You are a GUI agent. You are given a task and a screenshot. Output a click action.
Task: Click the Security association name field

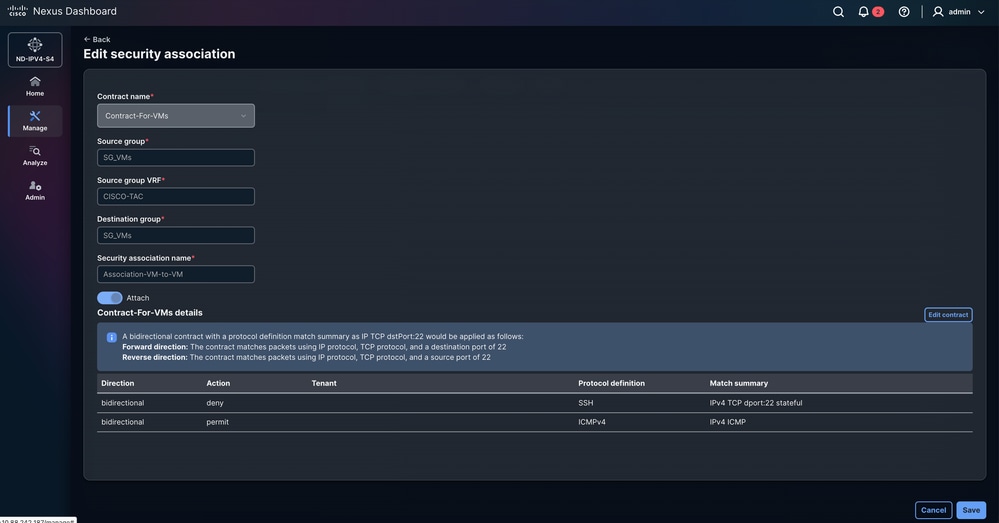[176, 274]
